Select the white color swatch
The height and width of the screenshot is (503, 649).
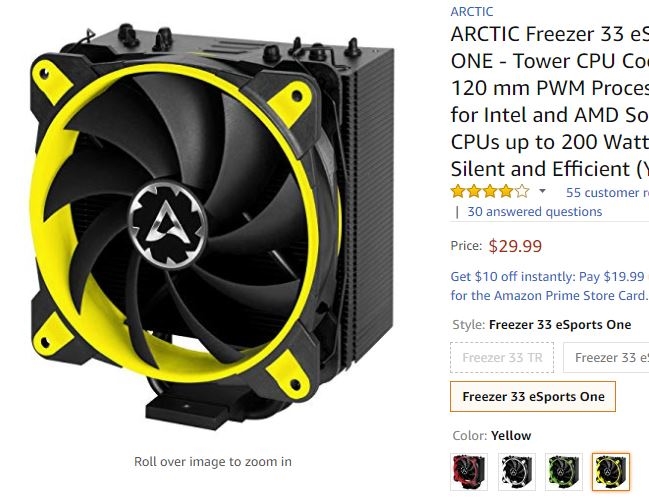[x=517, y=472]
